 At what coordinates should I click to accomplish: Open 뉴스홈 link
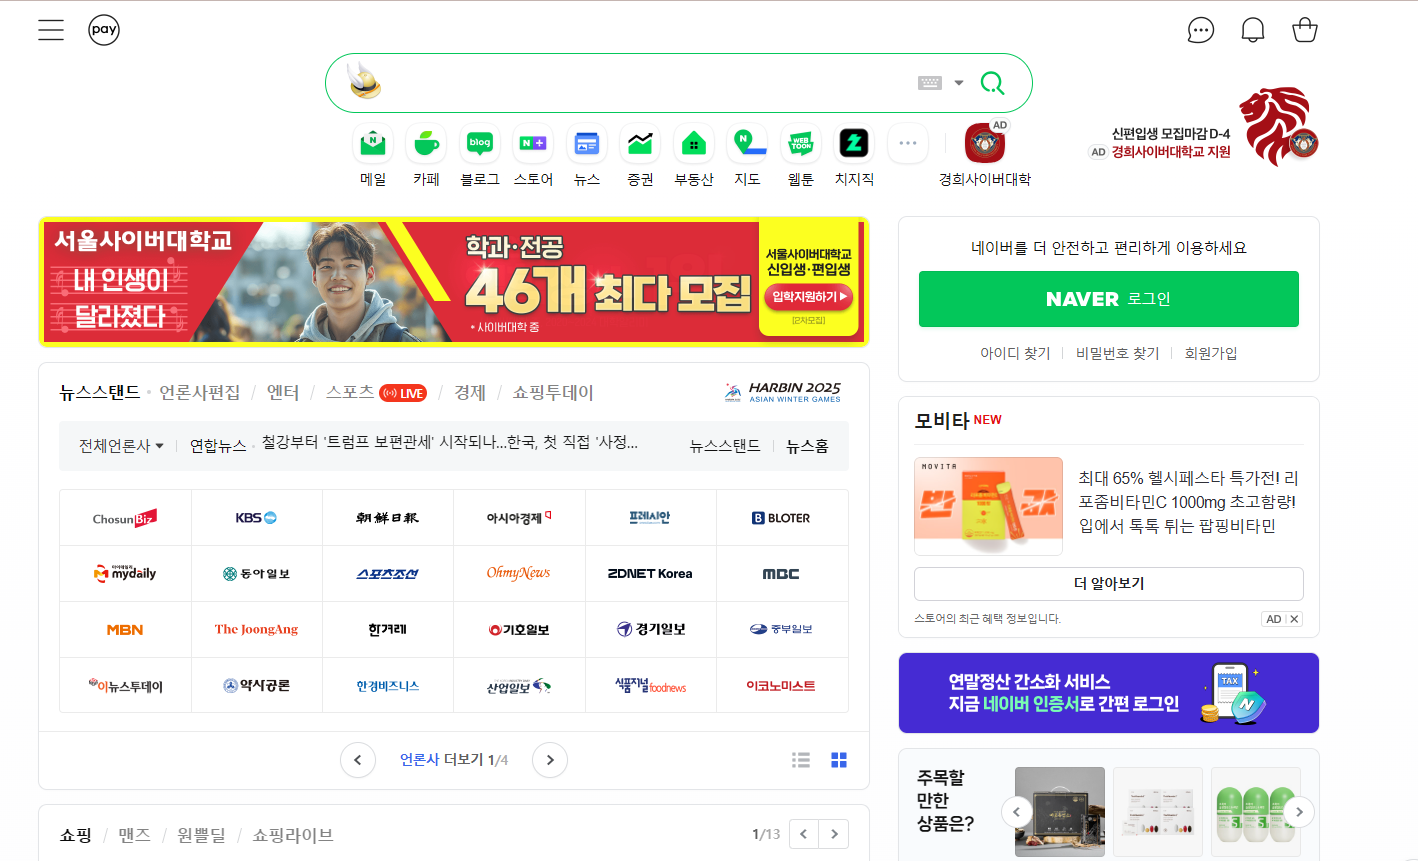pyautogui.click(x=808, y=446)
